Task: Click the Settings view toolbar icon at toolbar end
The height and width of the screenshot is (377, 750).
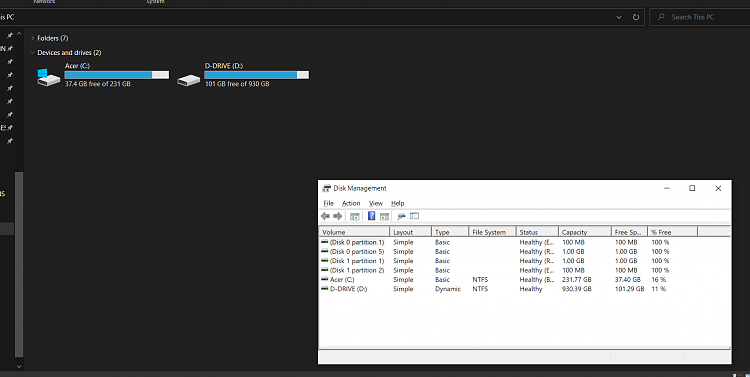Action: click(414, 216)
